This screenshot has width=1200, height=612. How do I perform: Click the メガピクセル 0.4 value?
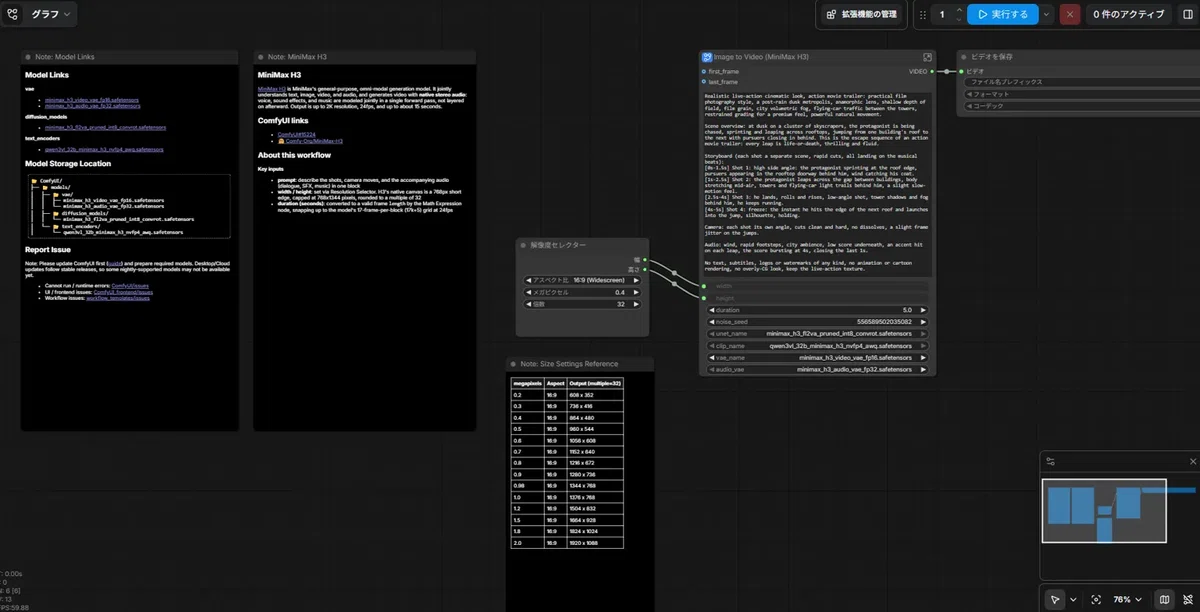pos(620,292)
